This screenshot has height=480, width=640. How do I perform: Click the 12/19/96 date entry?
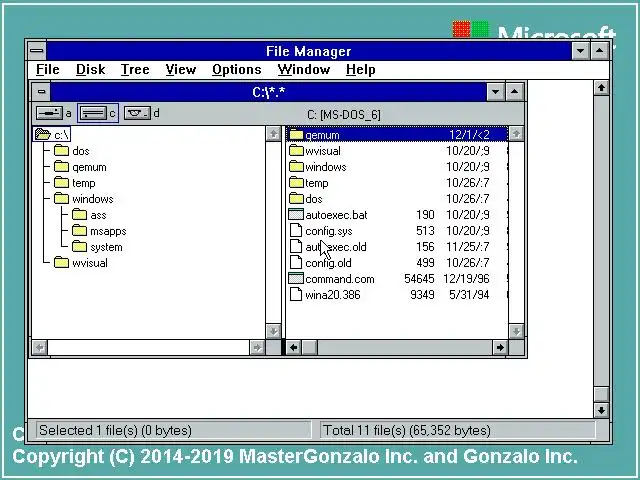point(466,279)
